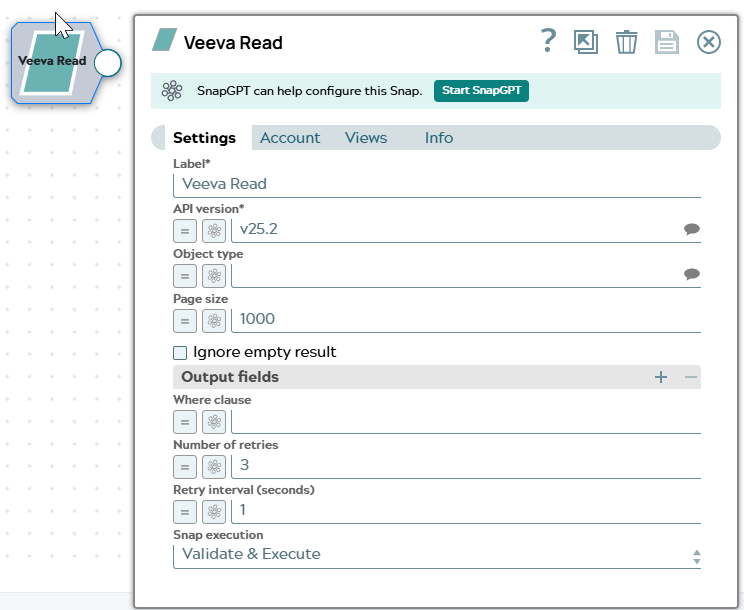
Task: Click SnapGPT icon beside Number of retries
Action: tap(214, 467)
